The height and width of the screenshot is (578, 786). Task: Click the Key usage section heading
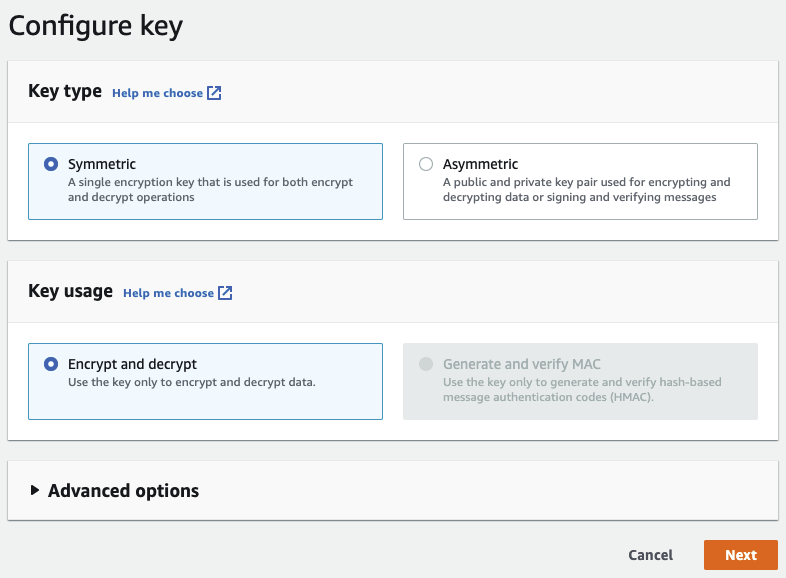tap(70, 291)
